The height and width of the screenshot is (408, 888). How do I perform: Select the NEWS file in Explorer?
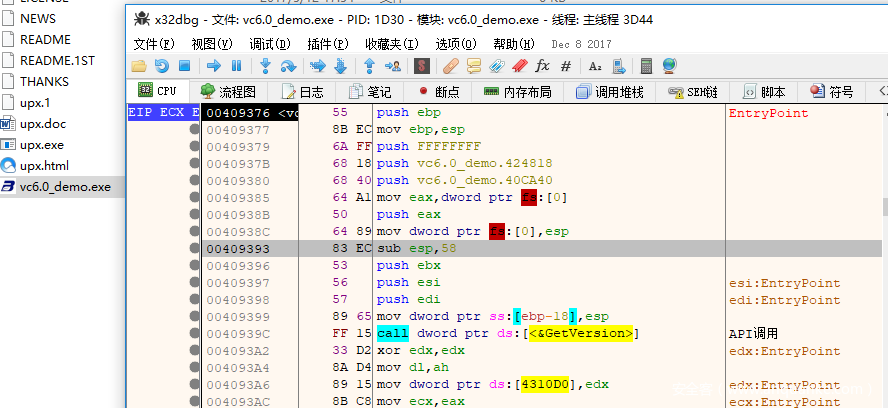38,19
